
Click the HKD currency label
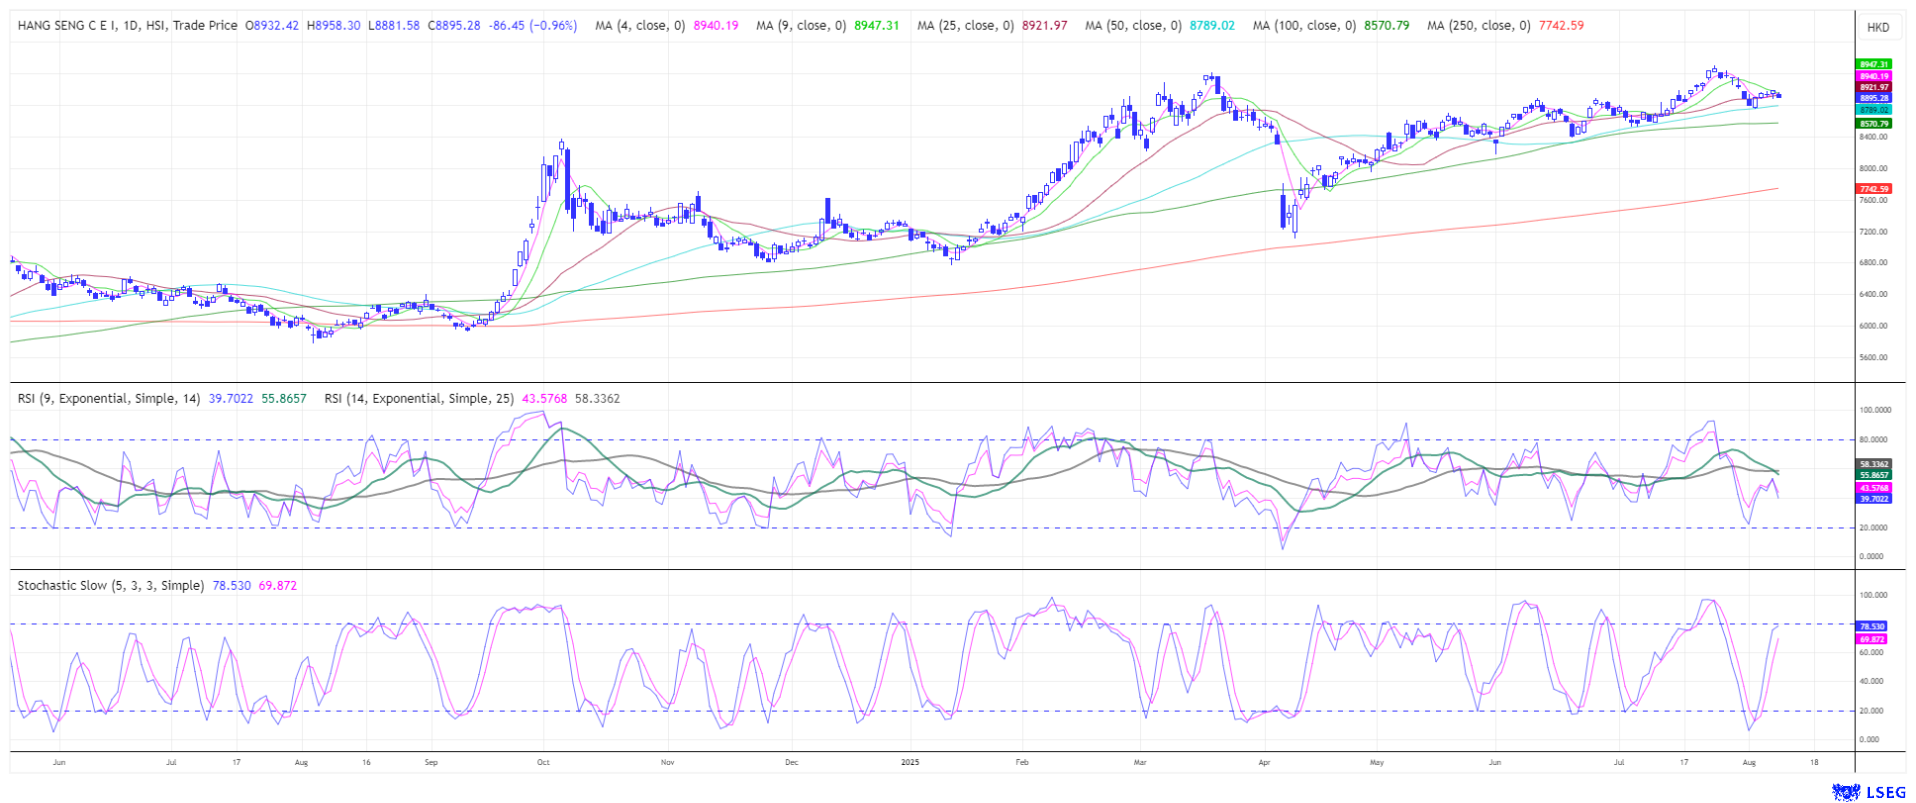1877,27
